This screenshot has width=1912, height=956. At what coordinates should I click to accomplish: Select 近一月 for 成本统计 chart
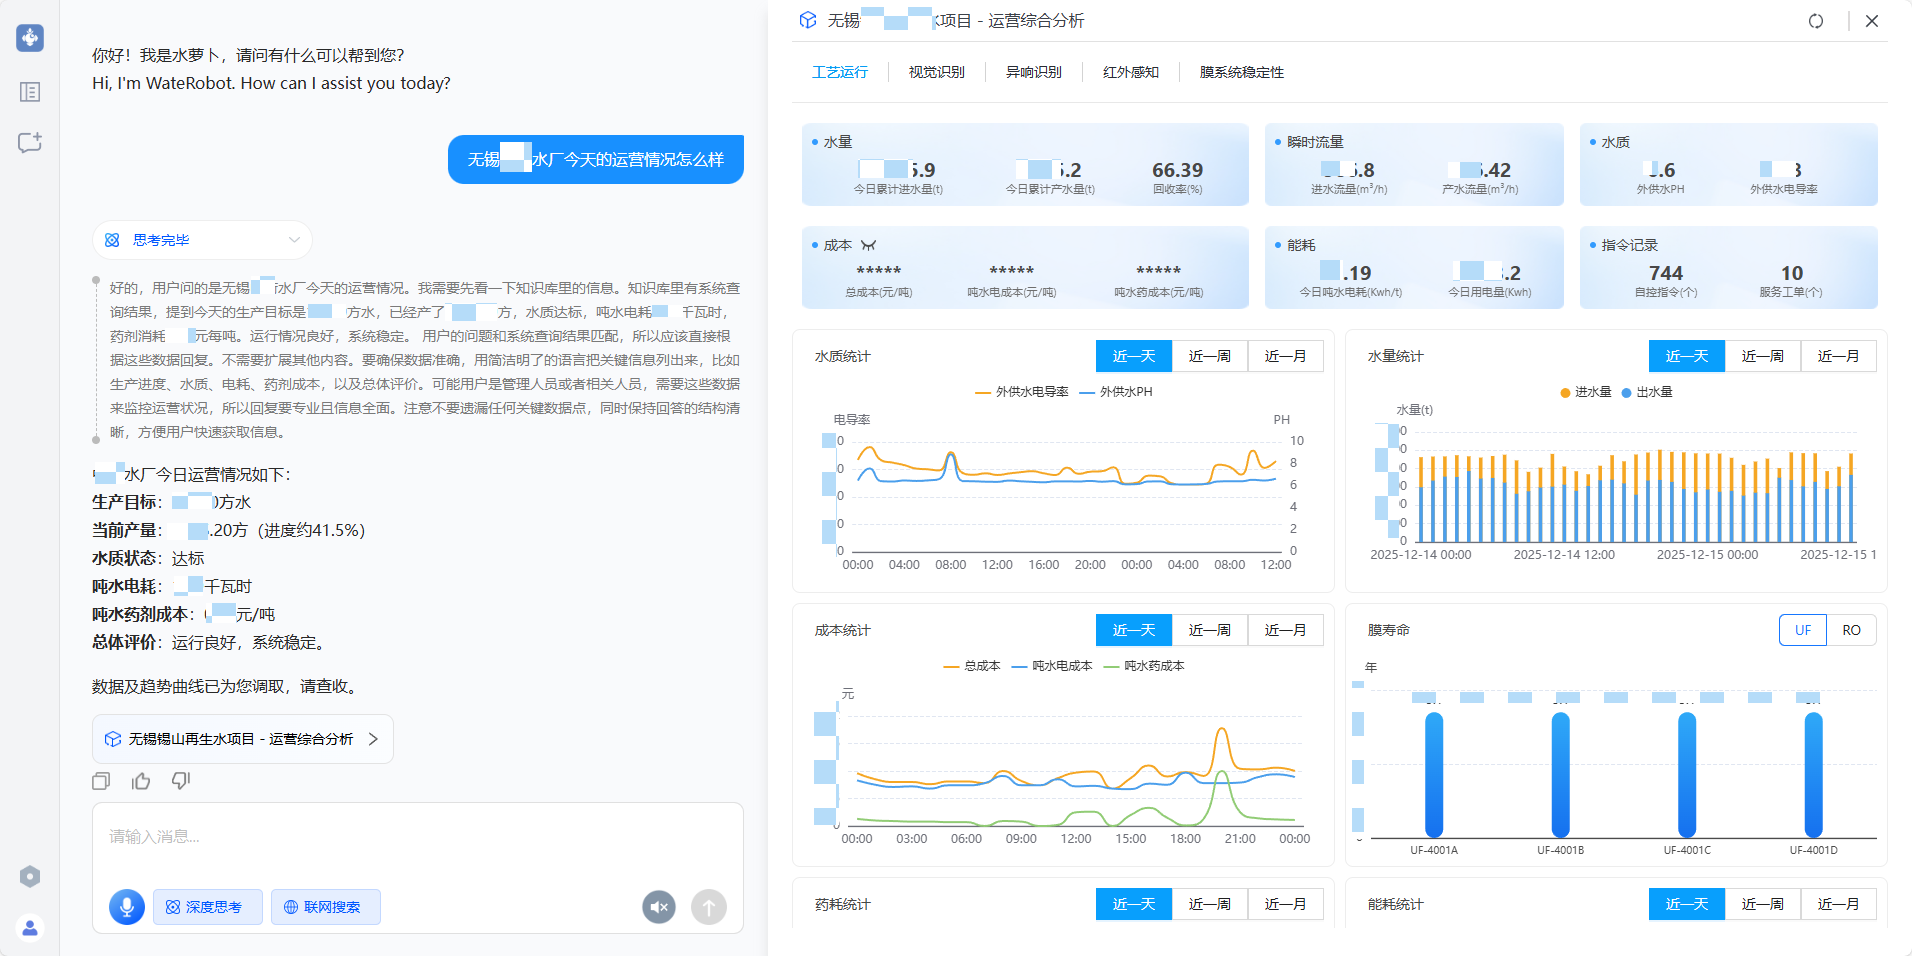pyautogui.click(x=1285, y=630)
